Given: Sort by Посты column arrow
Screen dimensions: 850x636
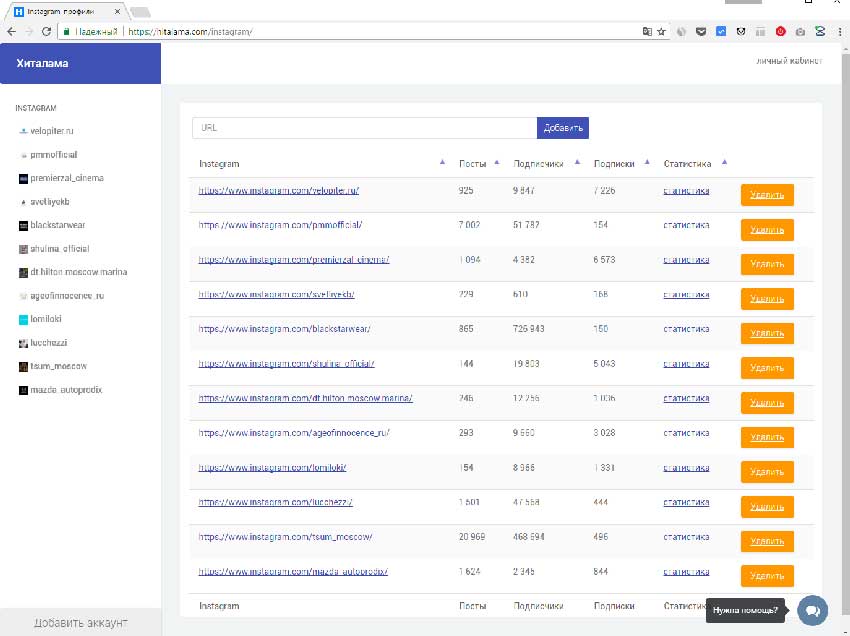Looking at the screenshot, I should tap(498, 162).
